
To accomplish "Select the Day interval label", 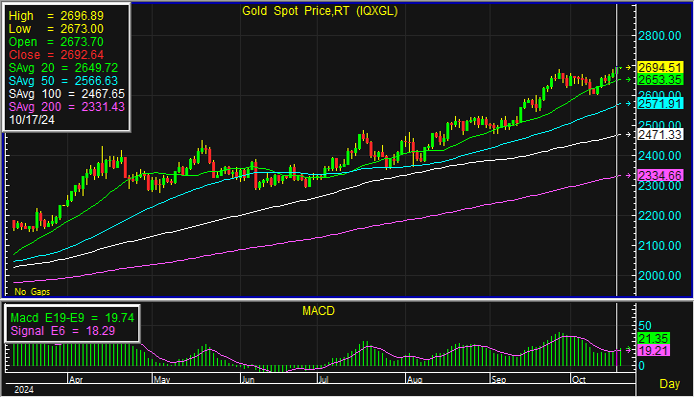I will (x=669, y=384).
